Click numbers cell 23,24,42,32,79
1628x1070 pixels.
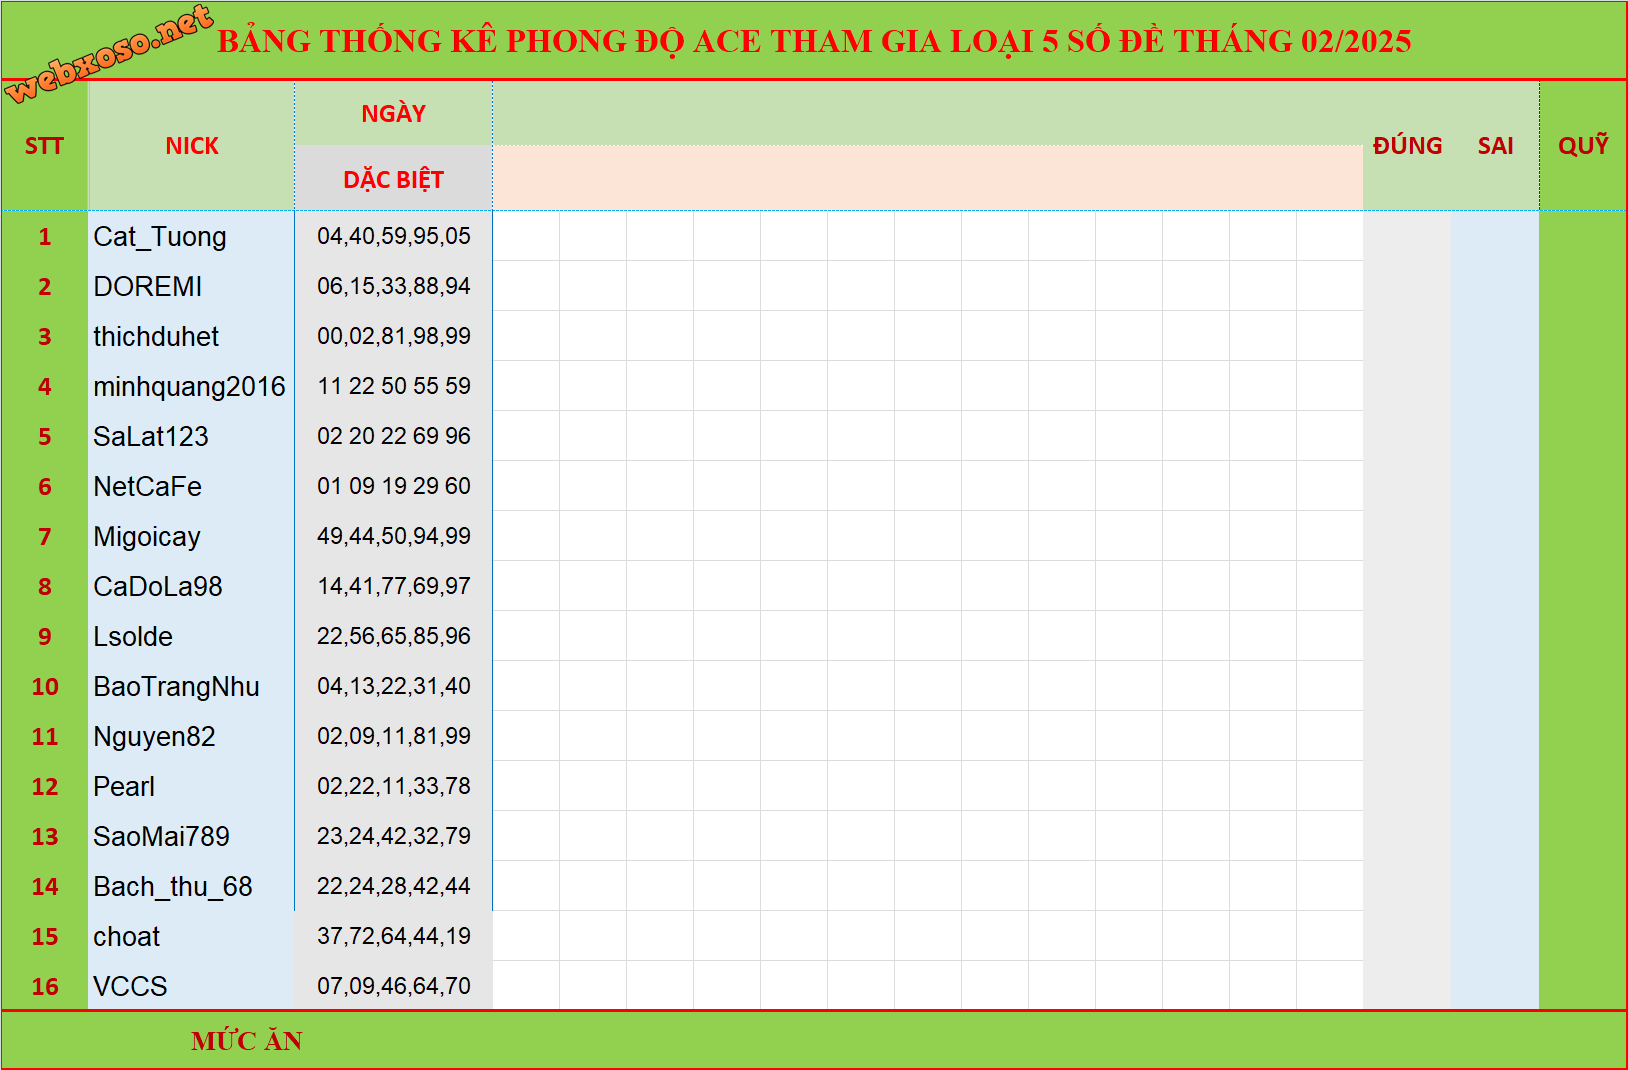point(393,836)
